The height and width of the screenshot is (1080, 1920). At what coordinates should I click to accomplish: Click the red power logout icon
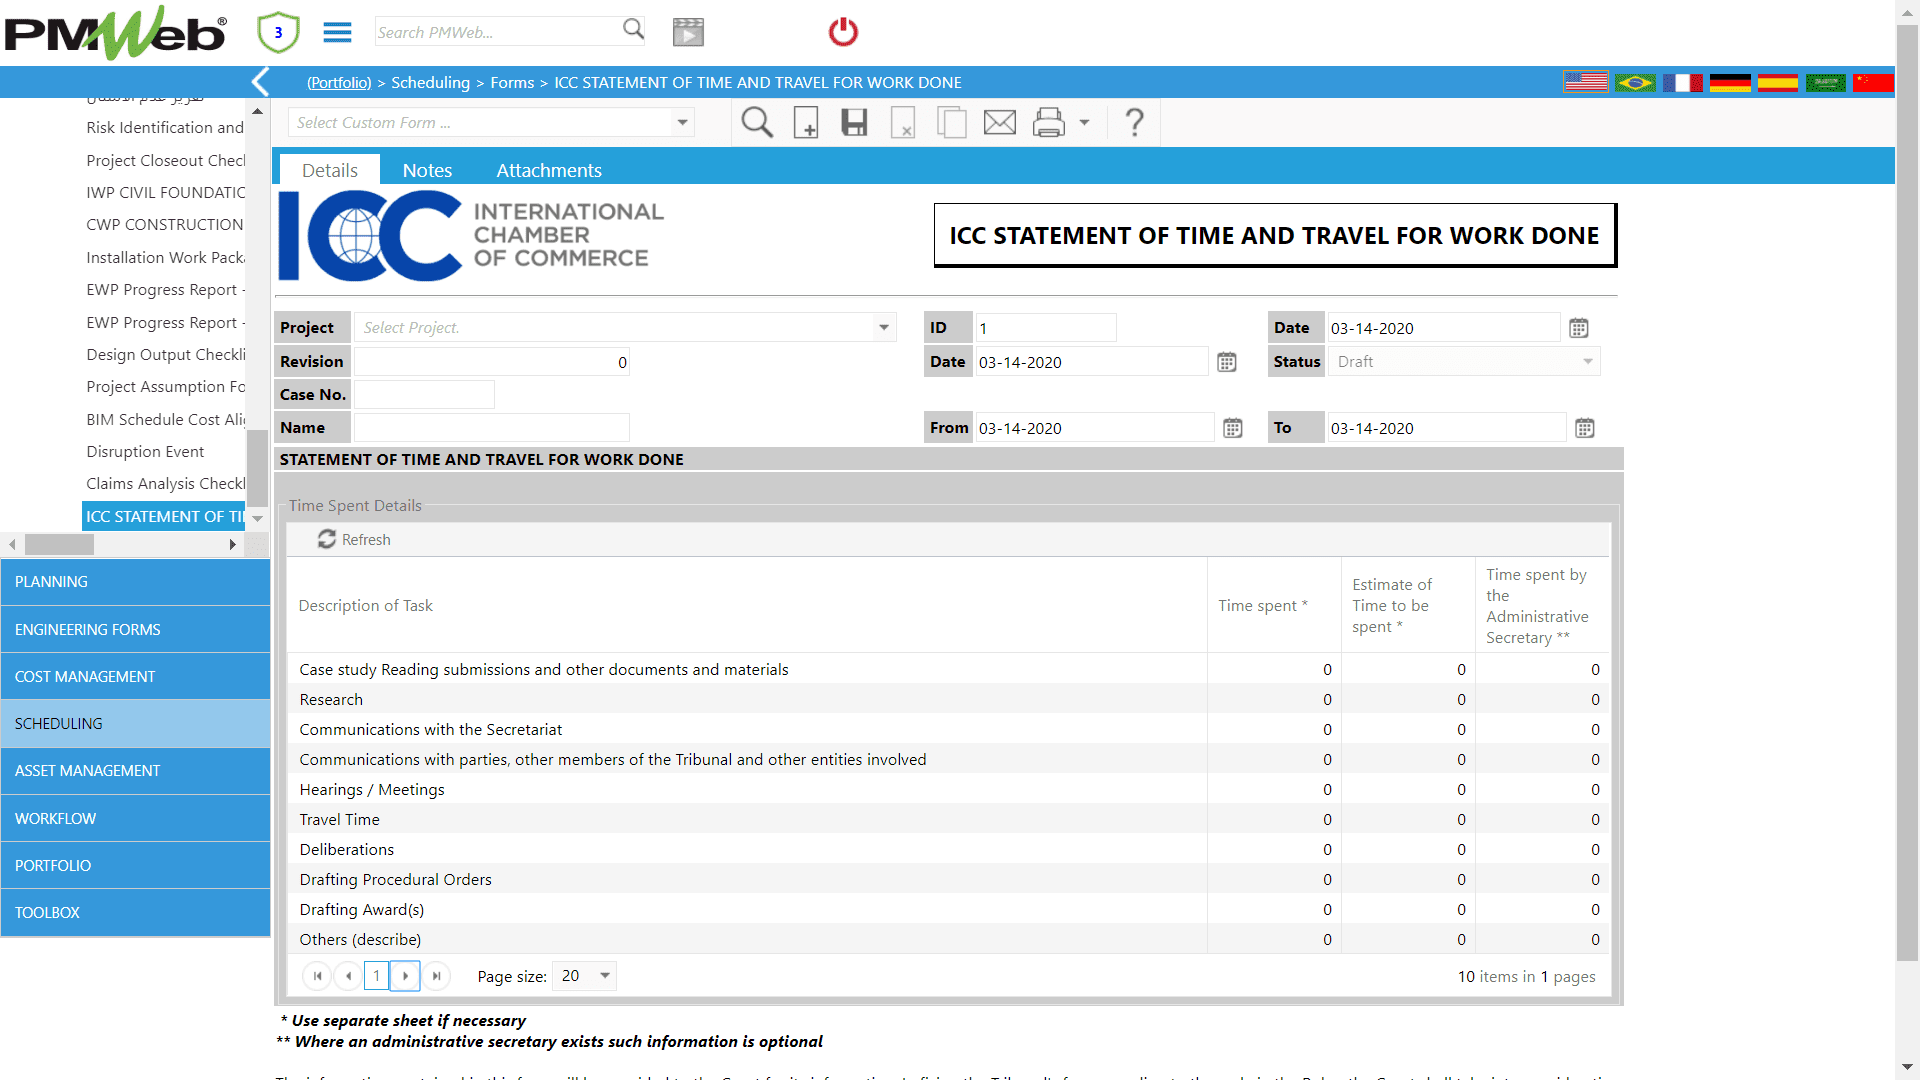click(843, 32)
